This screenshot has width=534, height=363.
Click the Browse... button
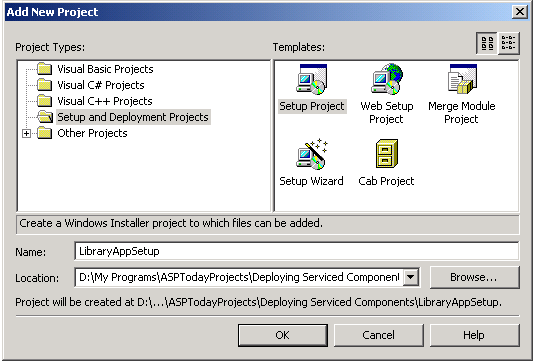click(475, 277)
